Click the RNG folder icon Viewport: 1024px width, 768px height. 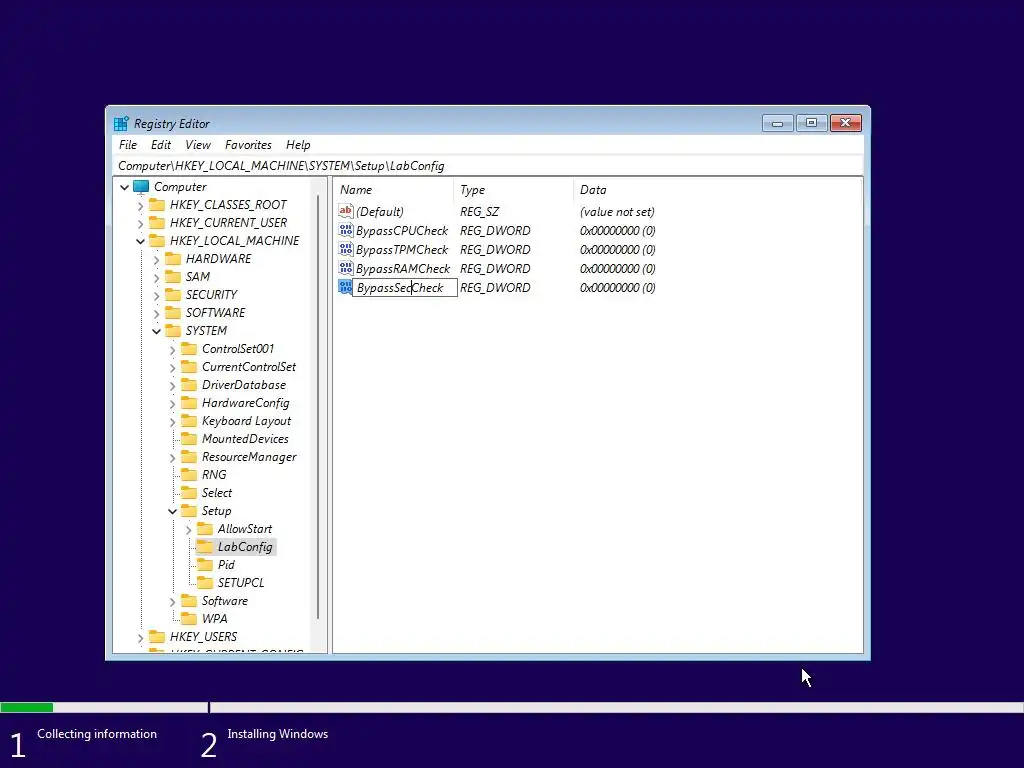[x=189, y=475]
